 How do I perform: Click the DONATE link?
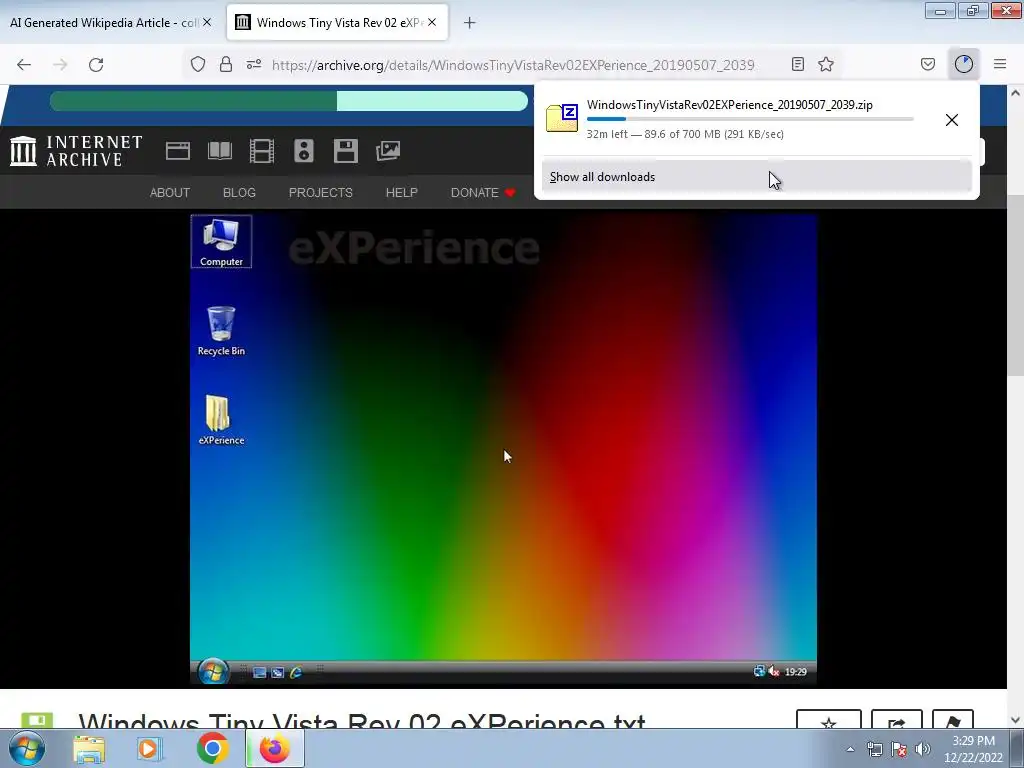(x=483, y=193)
